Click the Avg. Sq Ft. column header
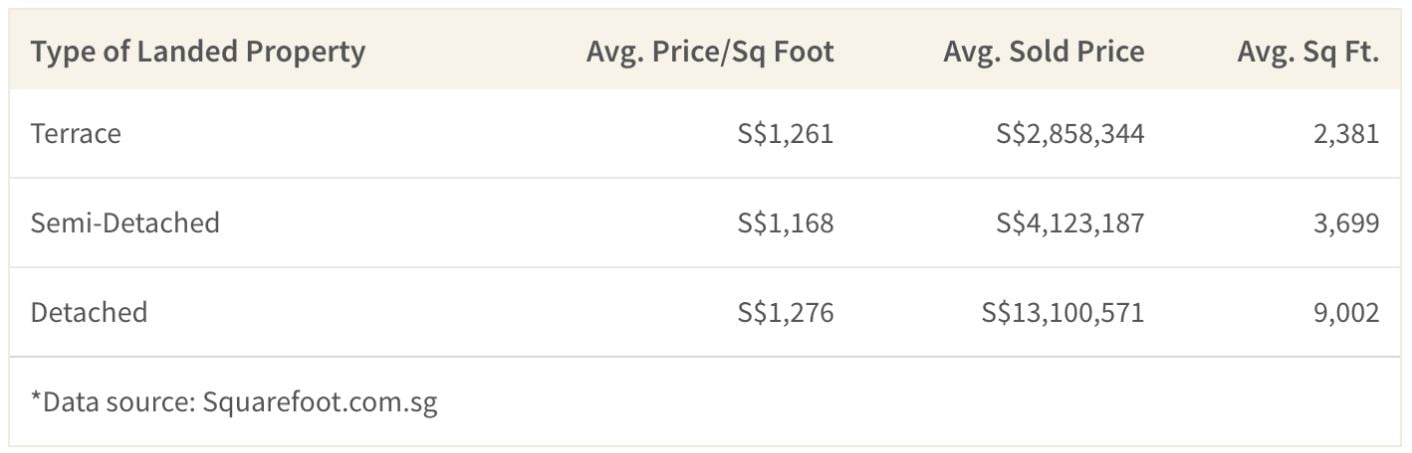 coord(1308,51)
